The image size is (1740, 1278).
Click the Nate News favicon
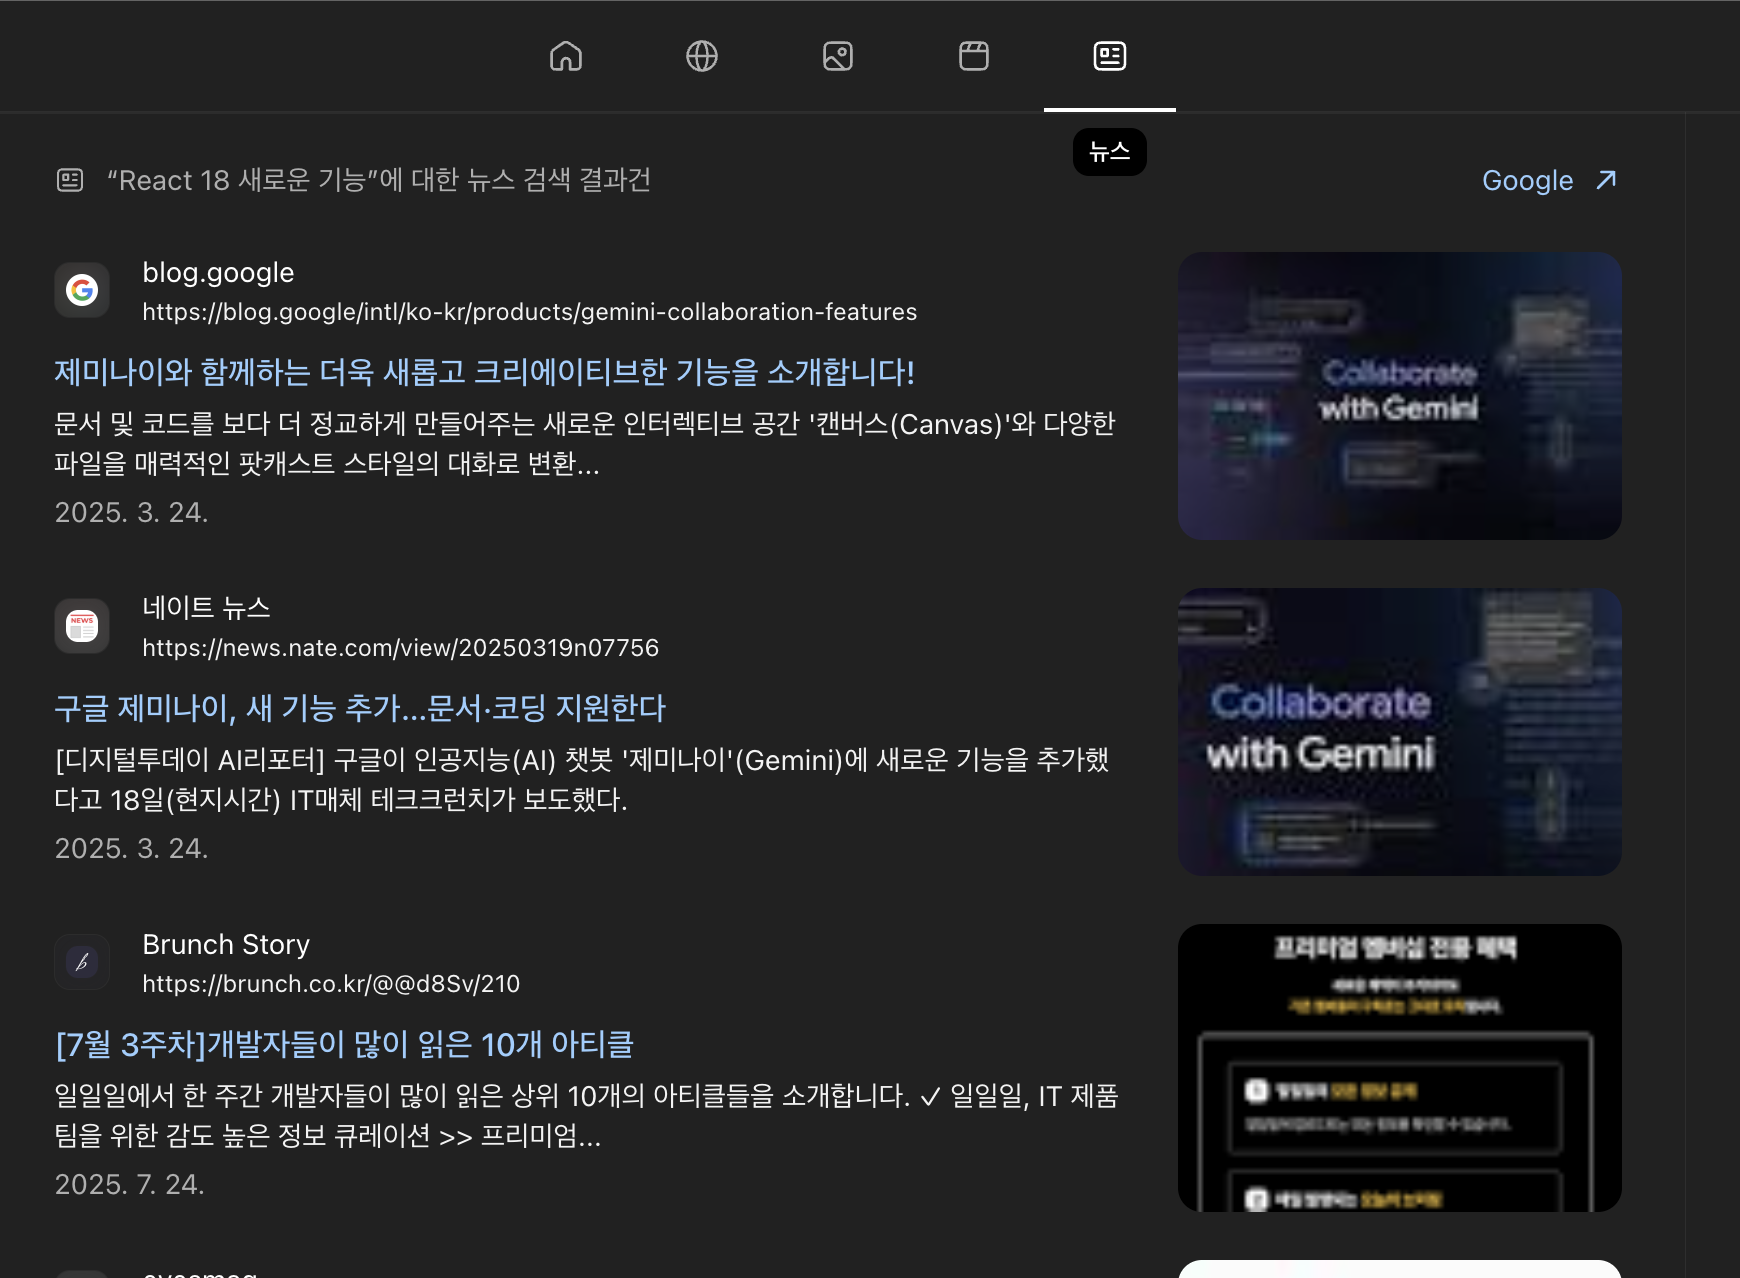(x=82, y=626)
